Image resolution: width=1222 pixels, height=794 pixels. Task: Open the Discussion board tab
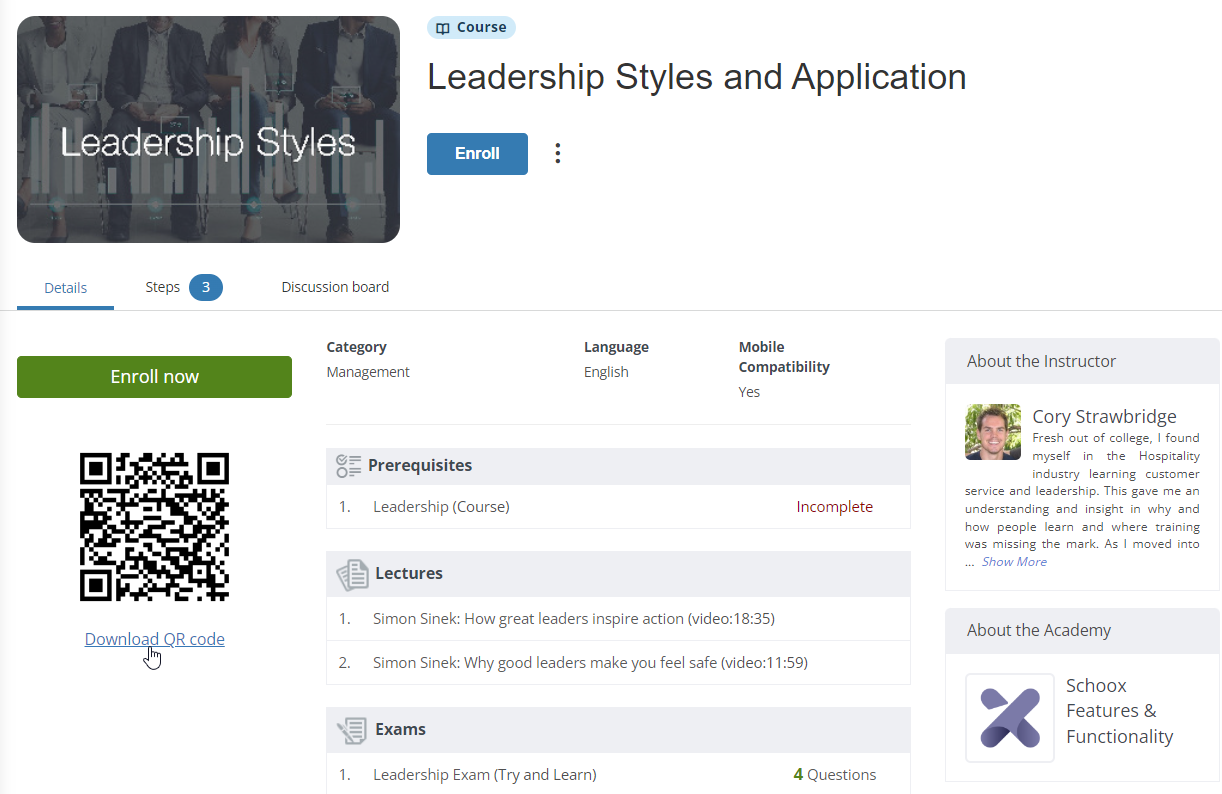click(x=335, y=287)
